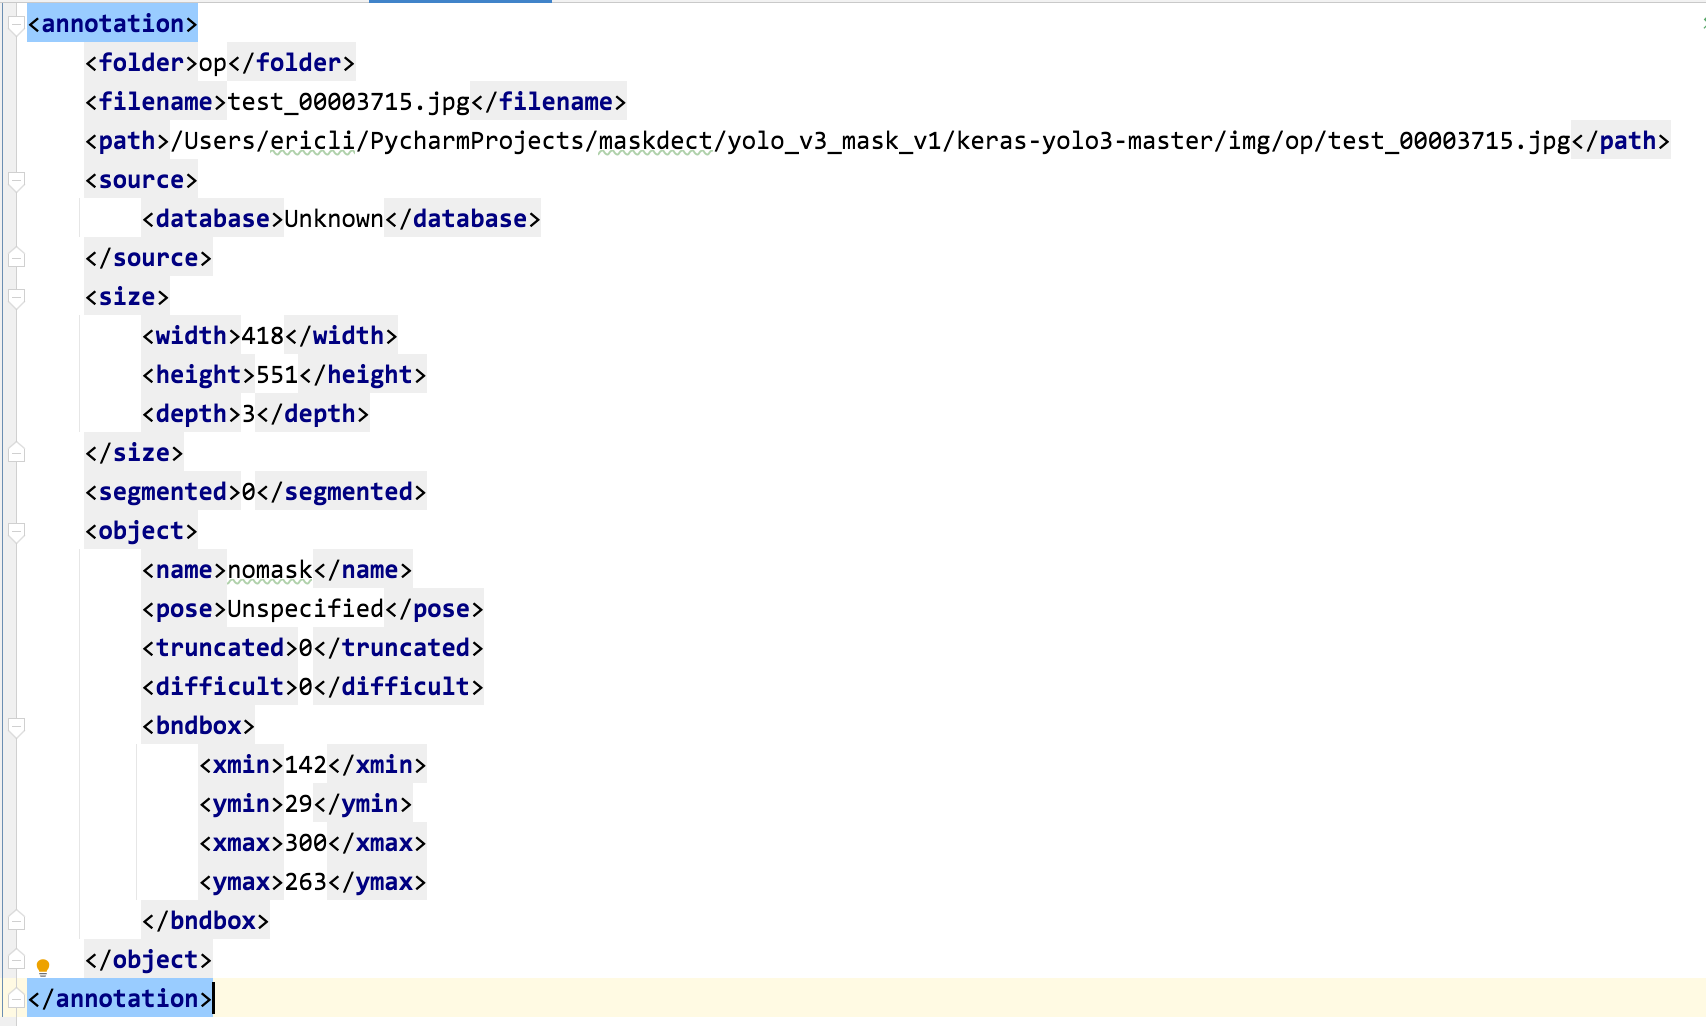Collapse the bndbox element fold marker
Screen dimensions: 1706x1026
(16, 726)
